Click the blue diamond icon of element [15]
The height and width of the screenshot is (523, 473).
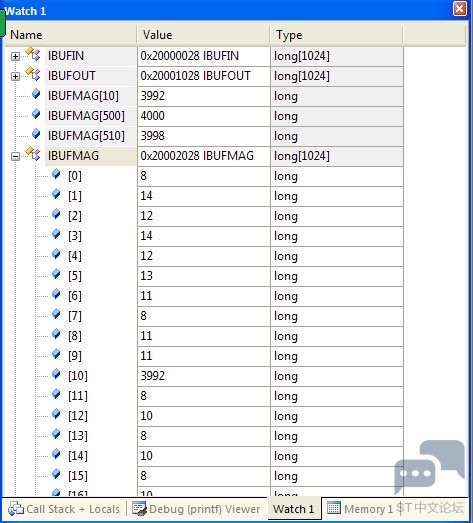[x=56, y=474]
